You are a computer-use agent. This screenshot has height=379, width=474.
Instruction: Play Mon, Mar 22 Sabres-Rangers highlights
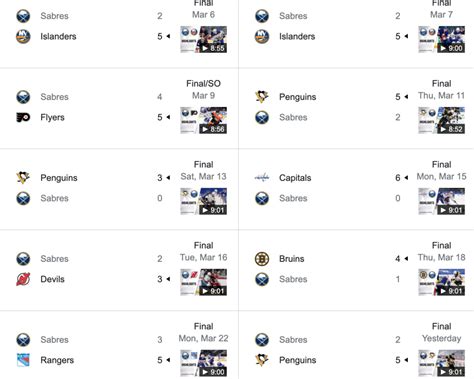click(204, 363)
